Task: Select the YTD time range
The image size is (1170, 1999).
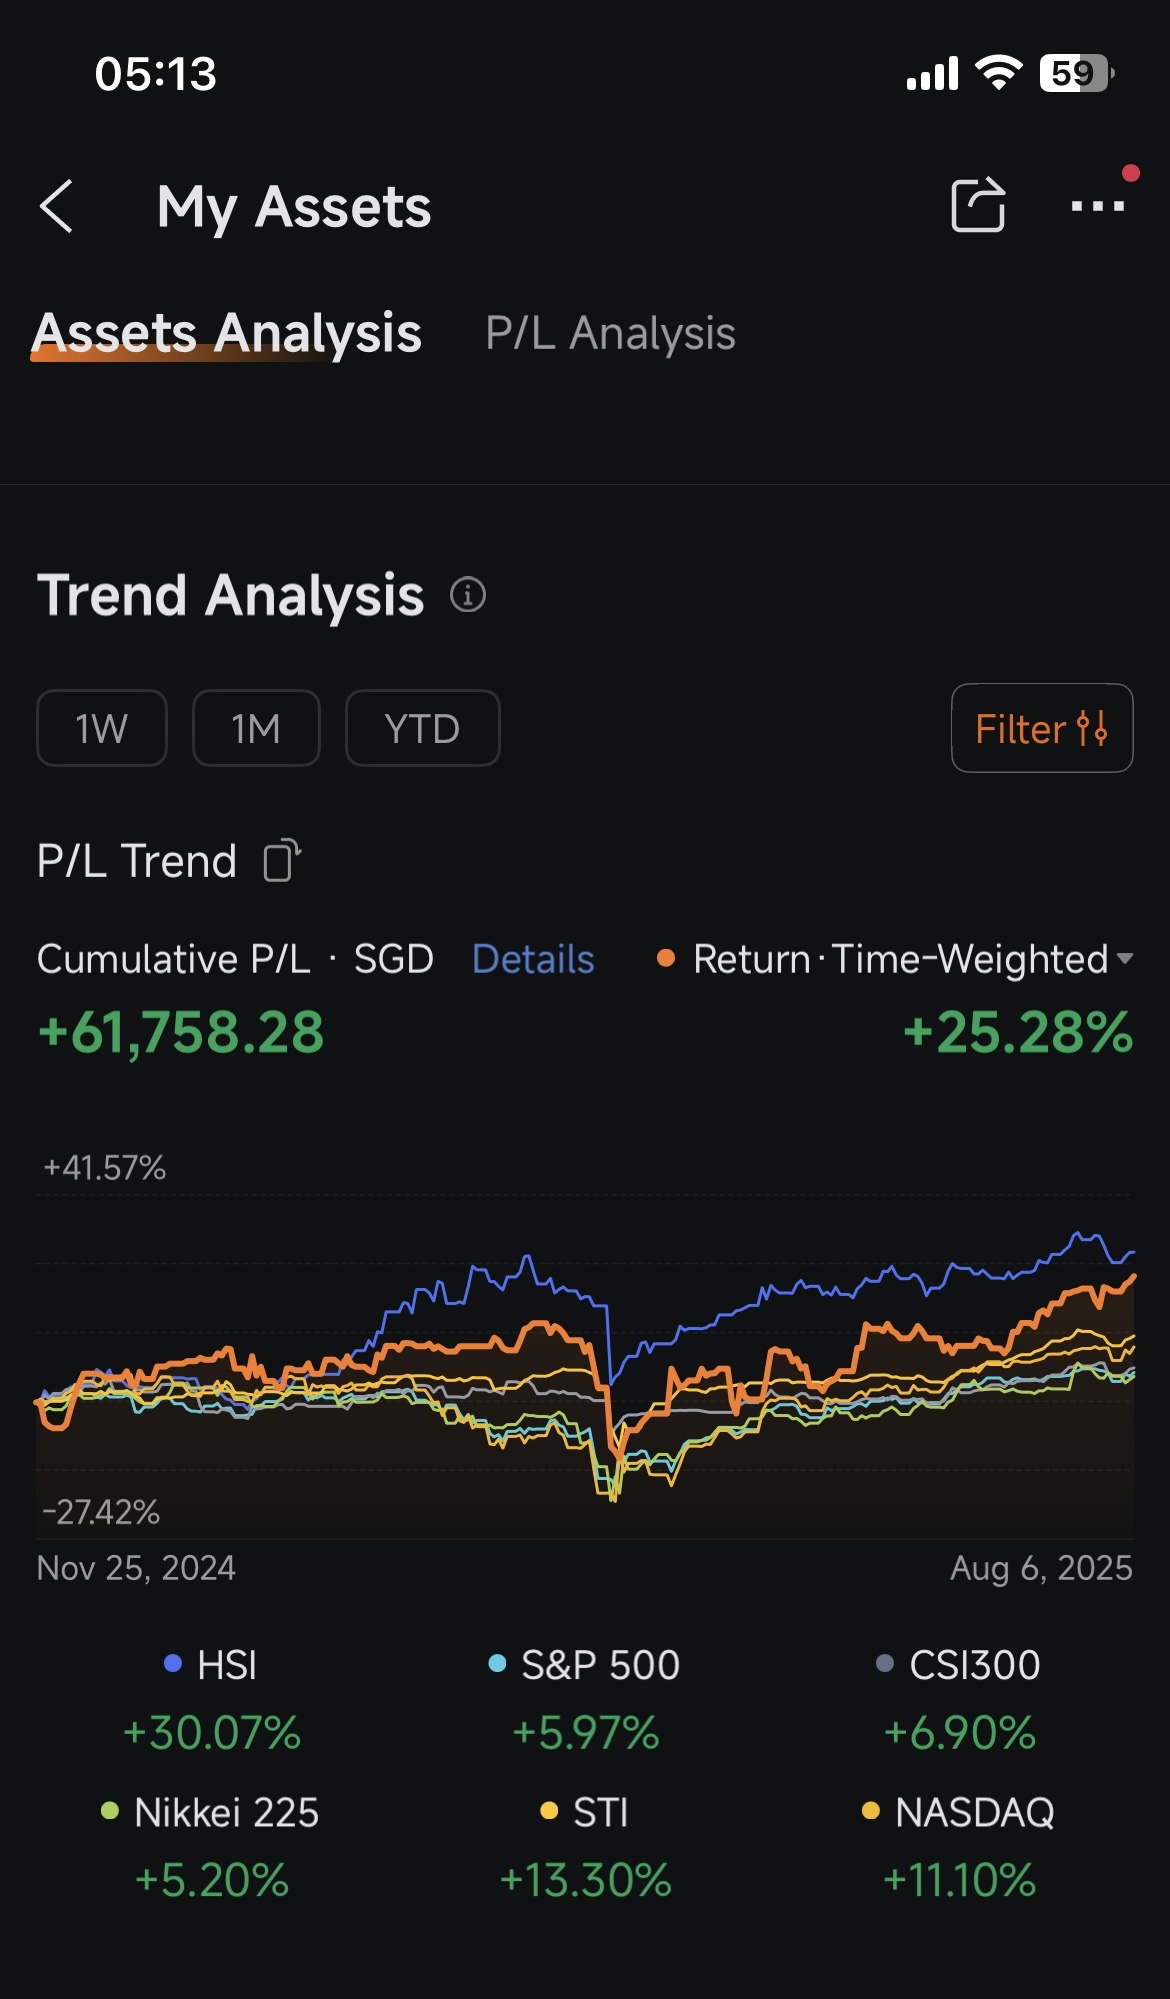Action: (422, 728)
